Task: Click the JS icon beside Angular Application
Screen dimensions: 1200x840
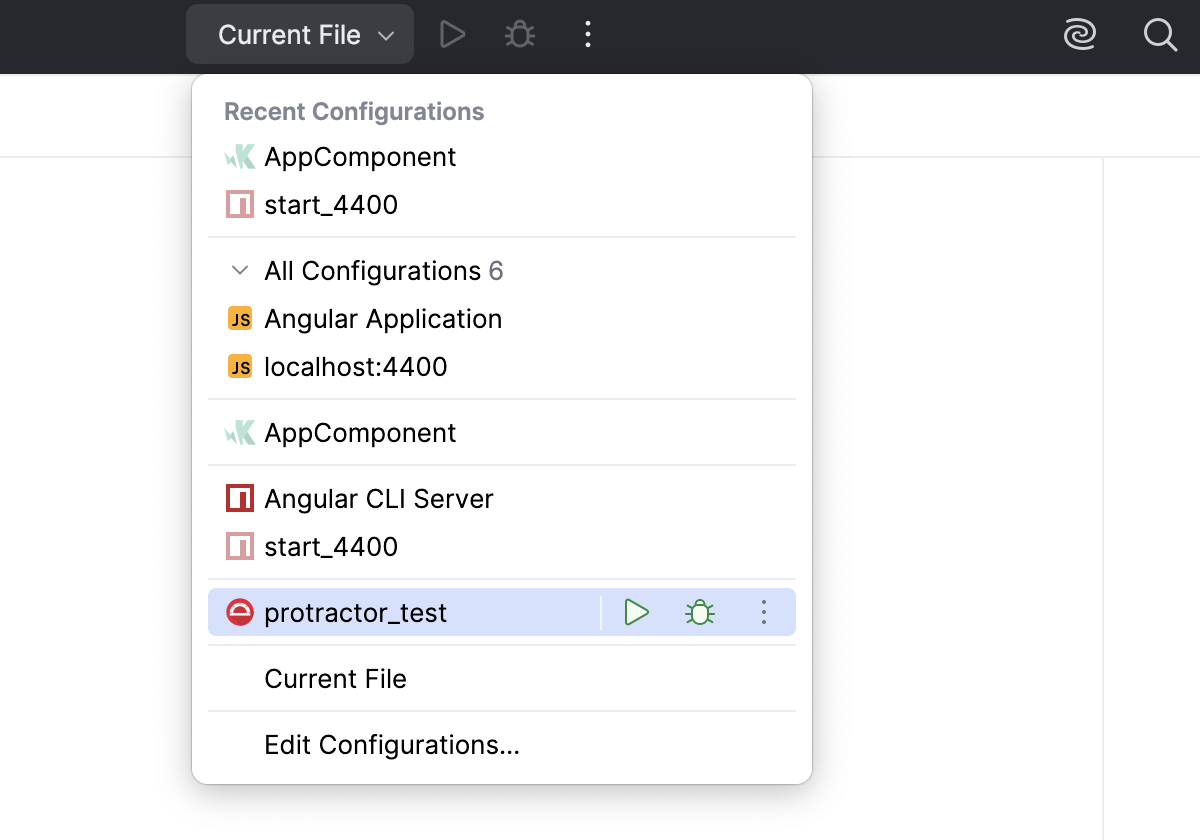Action: point(240,319)
